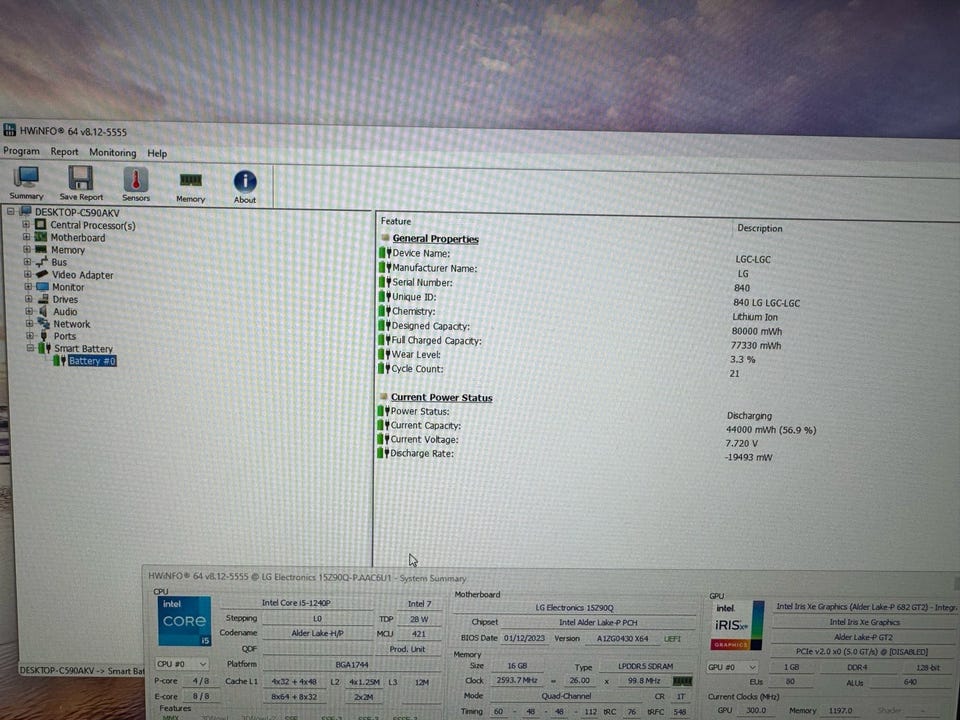Click the battery icon beside Wear Level
The height and width of the screenshot is (720, 960).
(x=384, y=354)
